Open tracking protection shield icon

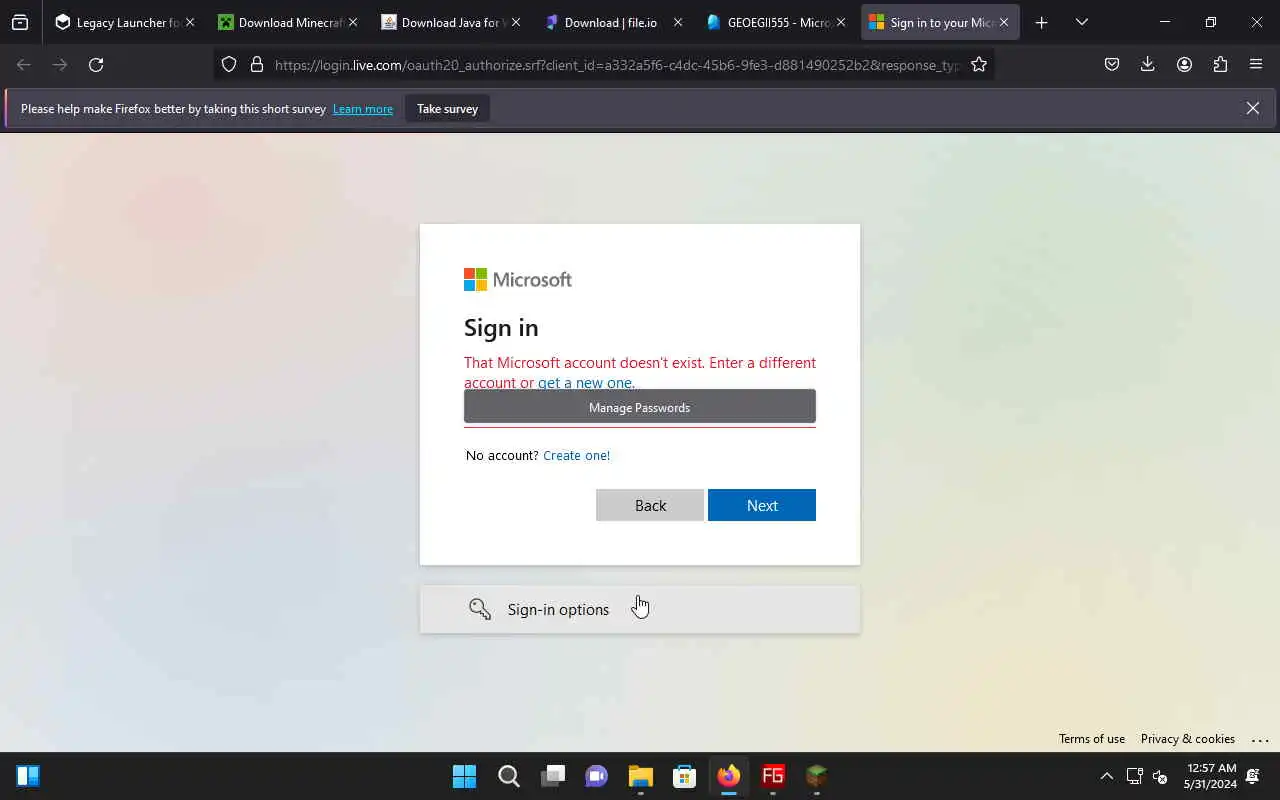229,64
